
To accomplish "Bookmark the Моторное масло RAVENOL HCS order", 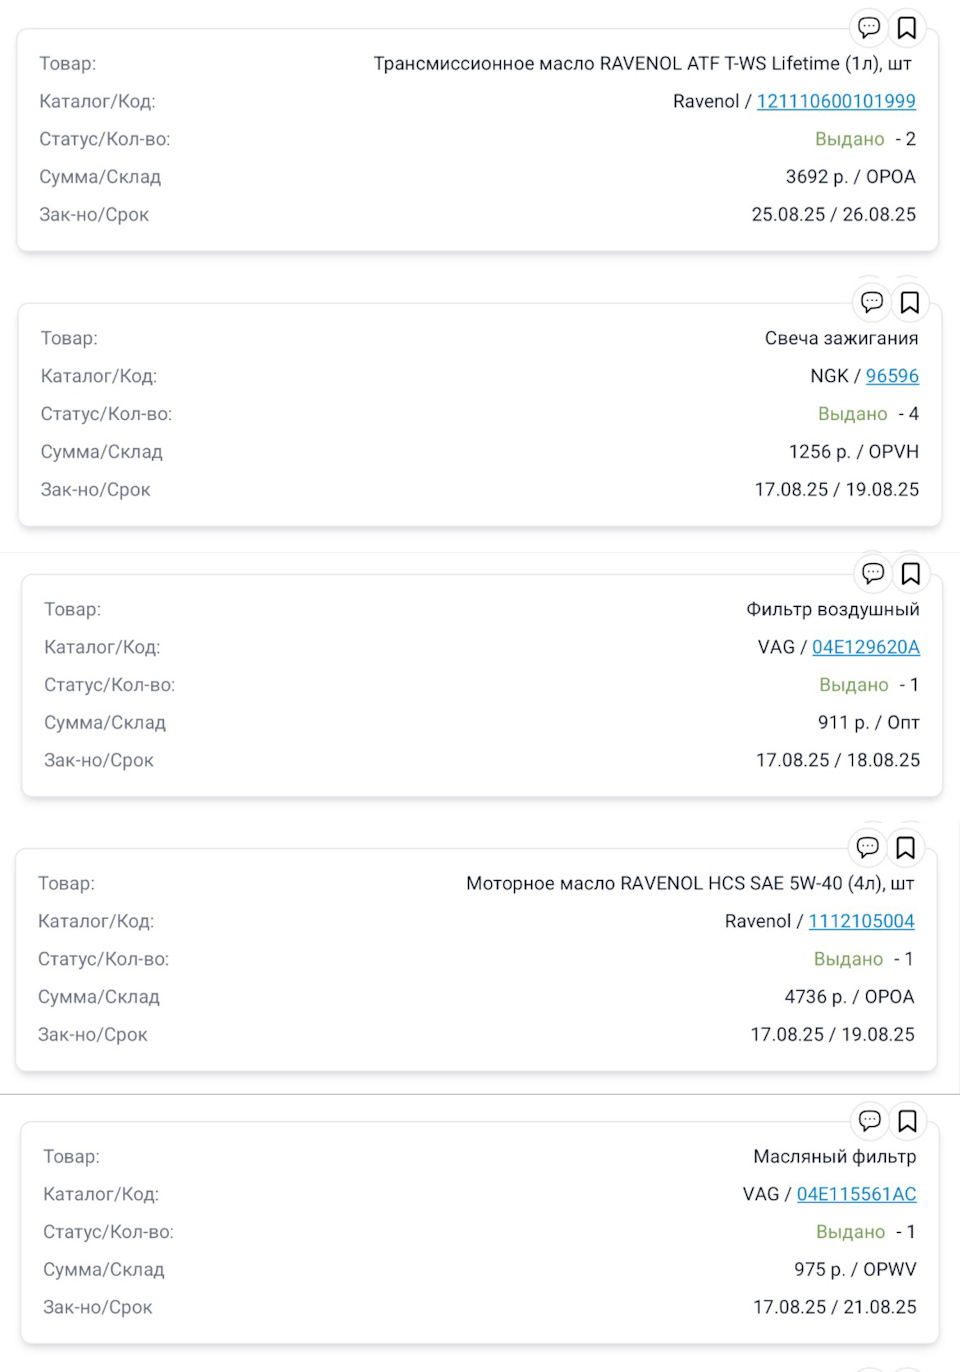I will 906,847.
